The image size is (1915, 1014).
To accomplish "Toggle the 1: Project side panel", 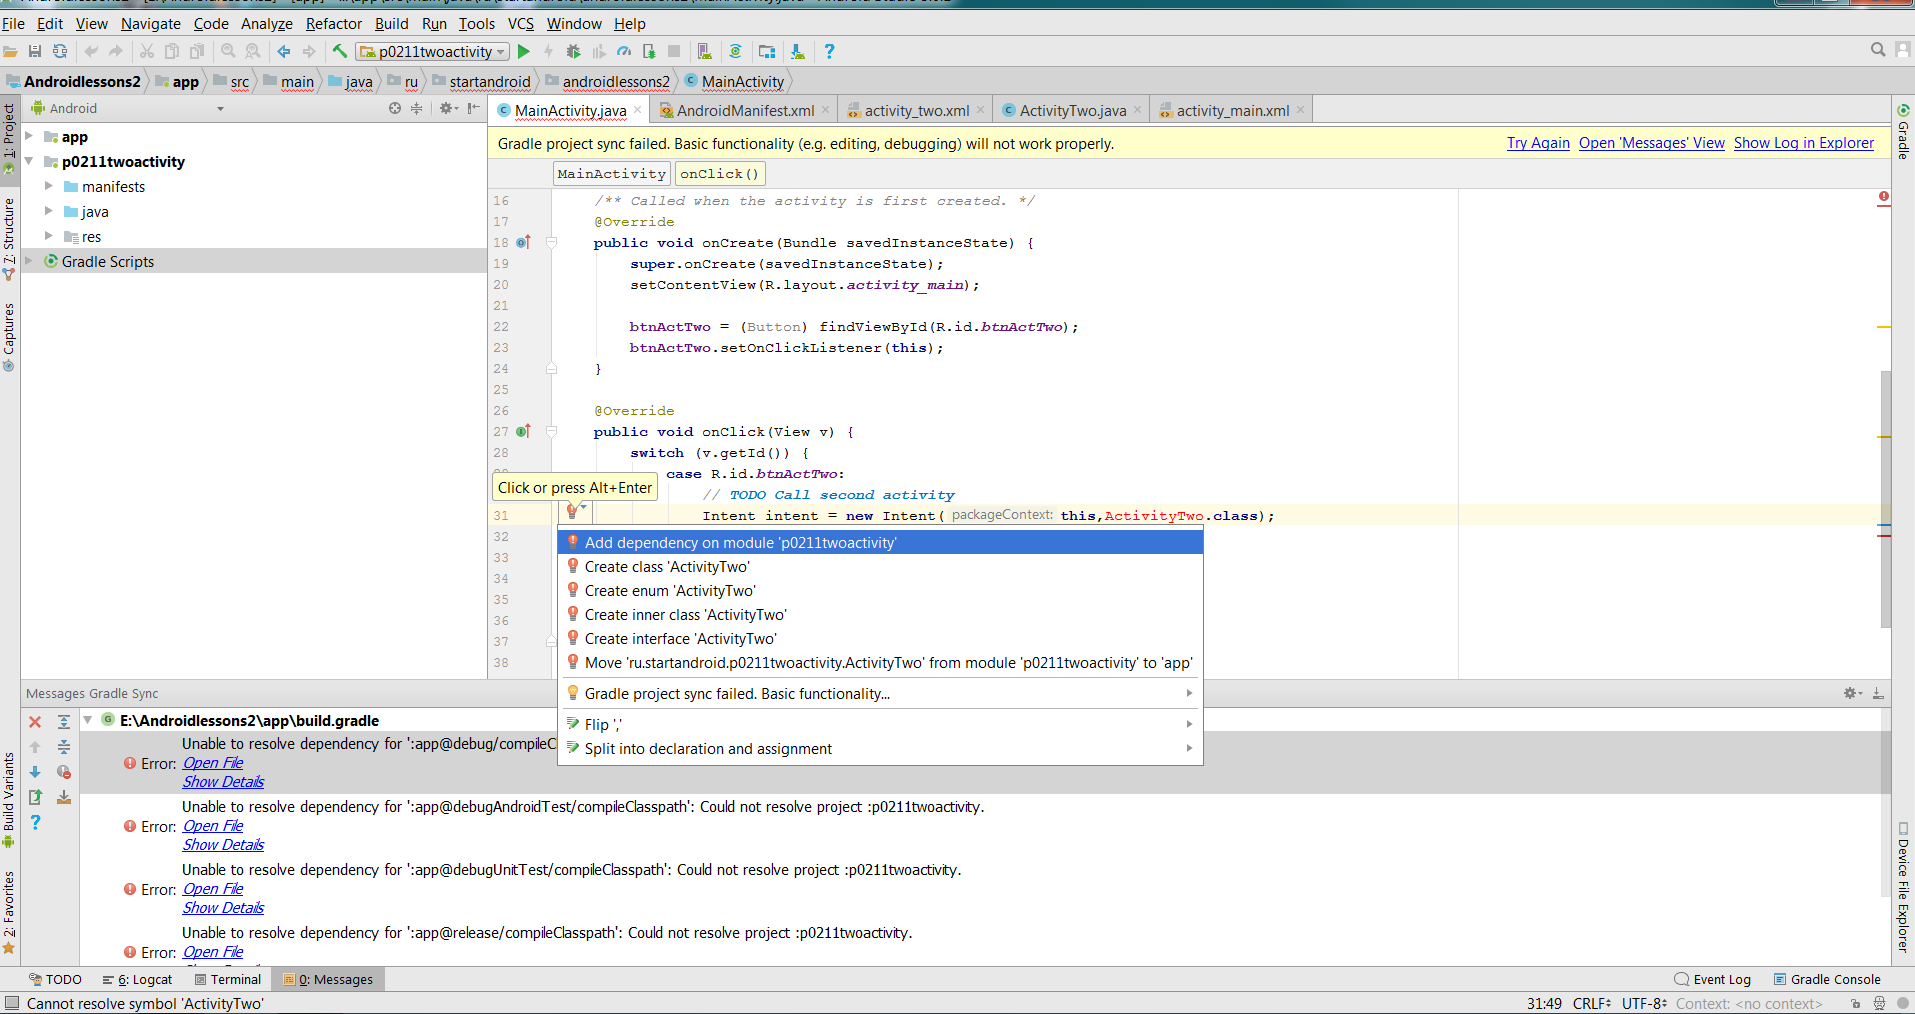I will tap(9, 138).
